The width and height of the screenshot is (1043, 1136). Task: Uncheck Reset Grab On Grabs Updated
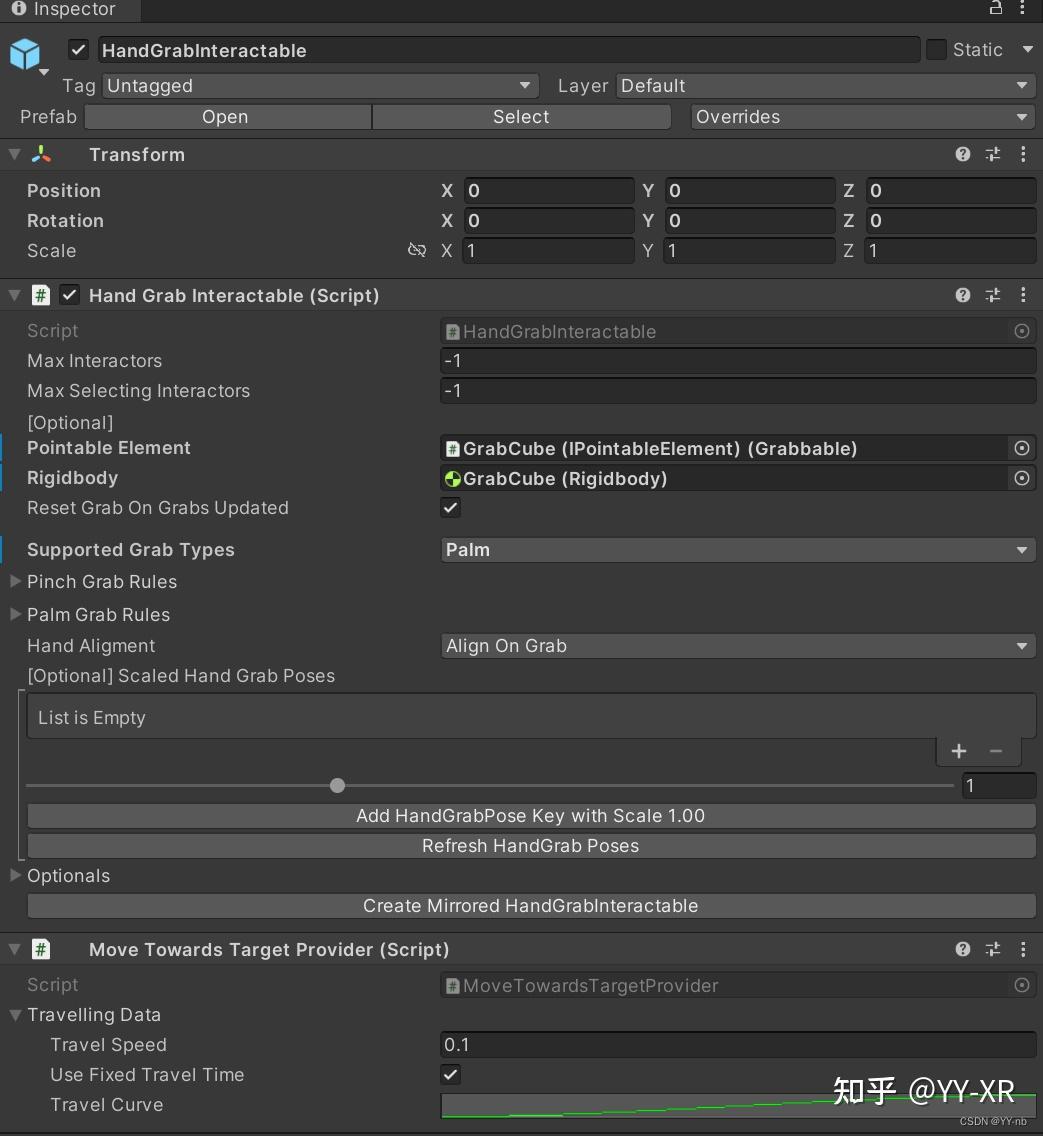450,507
